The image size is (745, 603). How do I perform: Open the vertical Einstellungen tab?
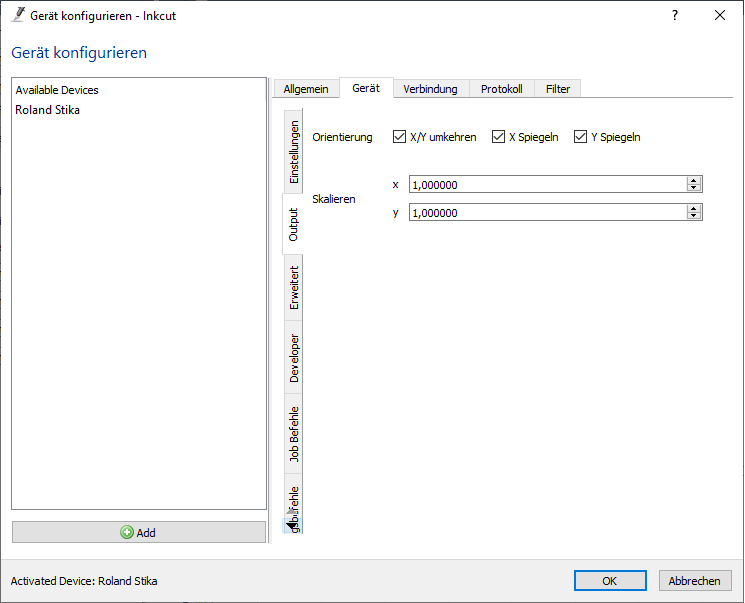[x=294, y=153]
